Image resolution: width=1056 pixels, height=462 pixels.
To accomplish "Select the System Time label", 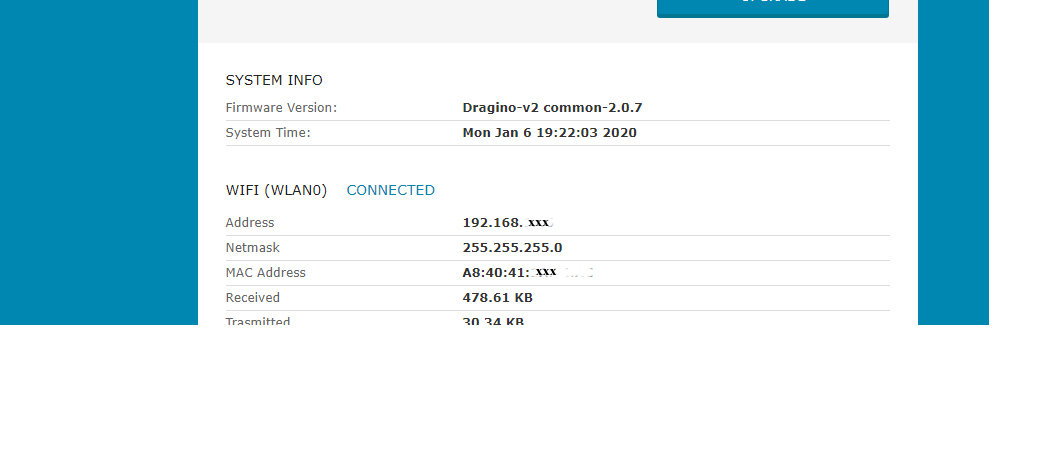I will point(268,132).
